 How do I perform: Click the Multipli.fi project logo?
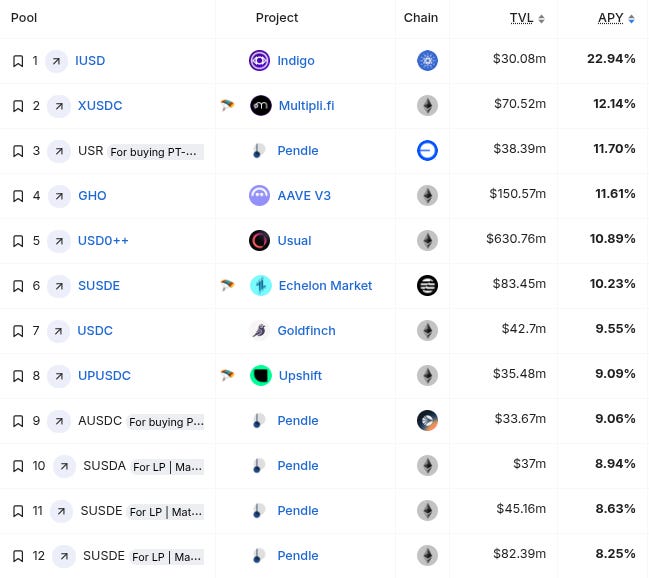[261, 106]
